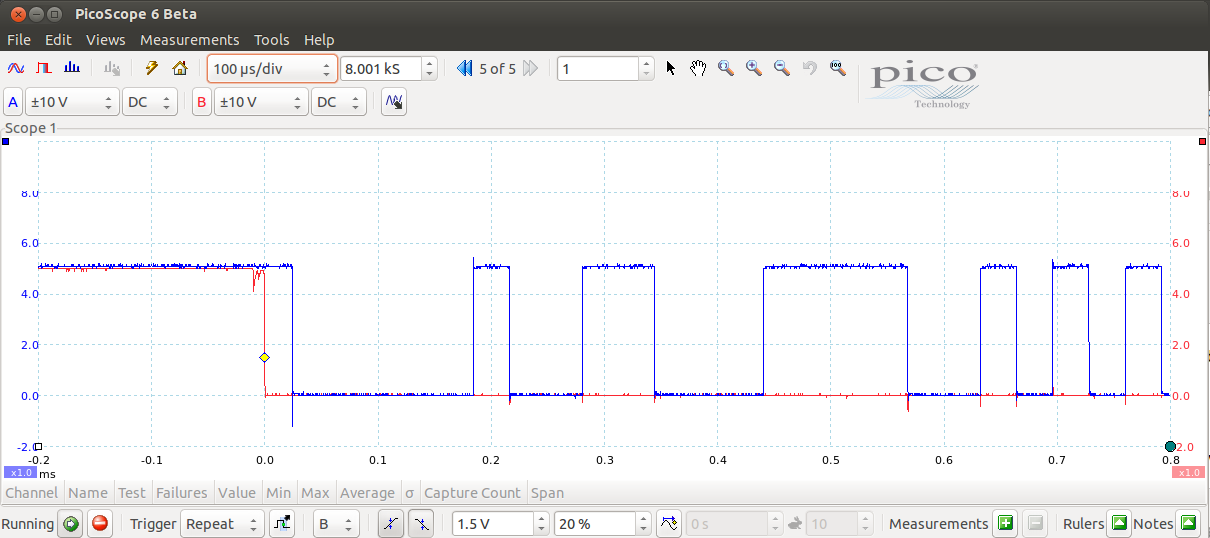This screenshot has width=1210, height=538.
Task: Click the zoom to full view icon
Action: tap(838, 68)
